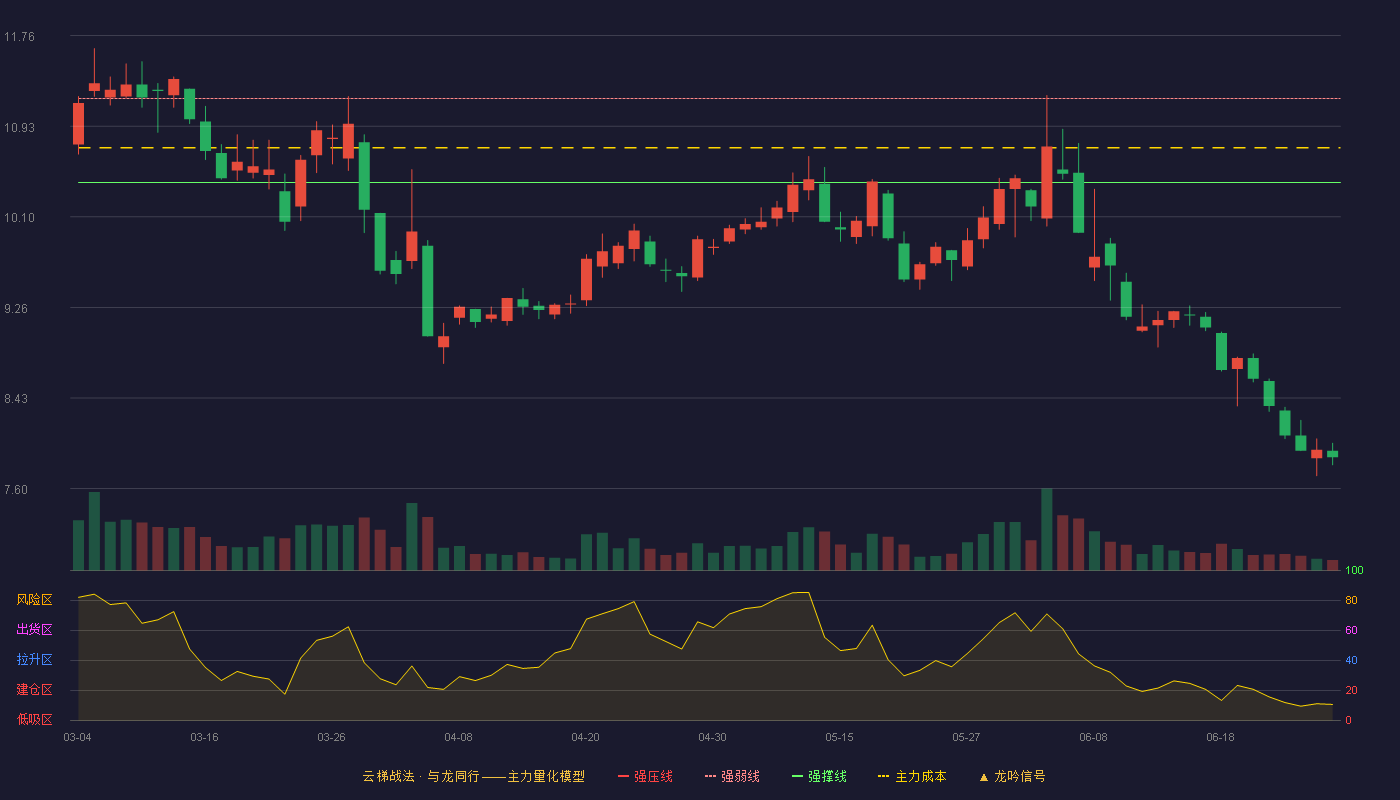This screenshot has width=1400, height=800.
Task: Click the 建仓区 zone label
Action: 34,690
